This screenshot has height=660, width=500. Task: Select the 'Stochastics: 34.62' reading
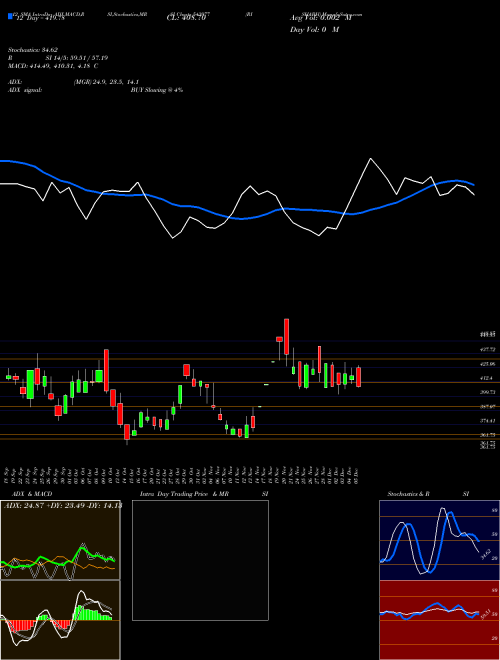click(x=32, y=50)
